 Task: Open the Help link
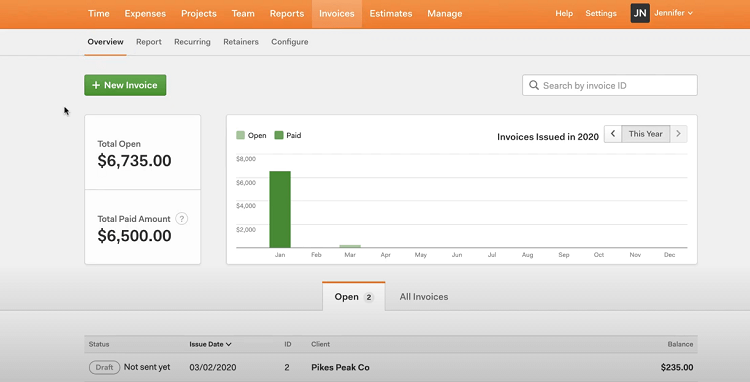click(x=564, y=13)
